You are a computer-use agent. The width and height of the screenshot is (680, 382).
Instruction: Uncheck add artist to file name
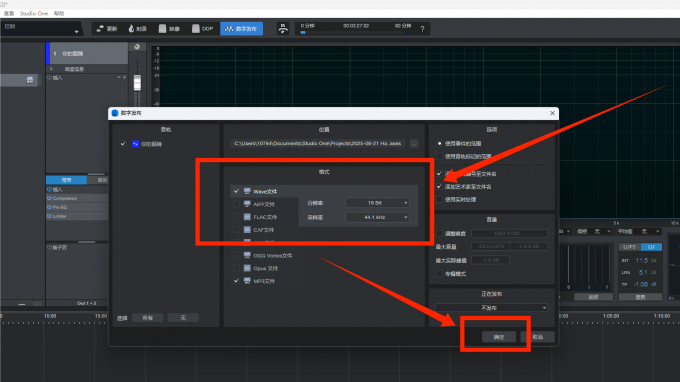tap(439, 186)
